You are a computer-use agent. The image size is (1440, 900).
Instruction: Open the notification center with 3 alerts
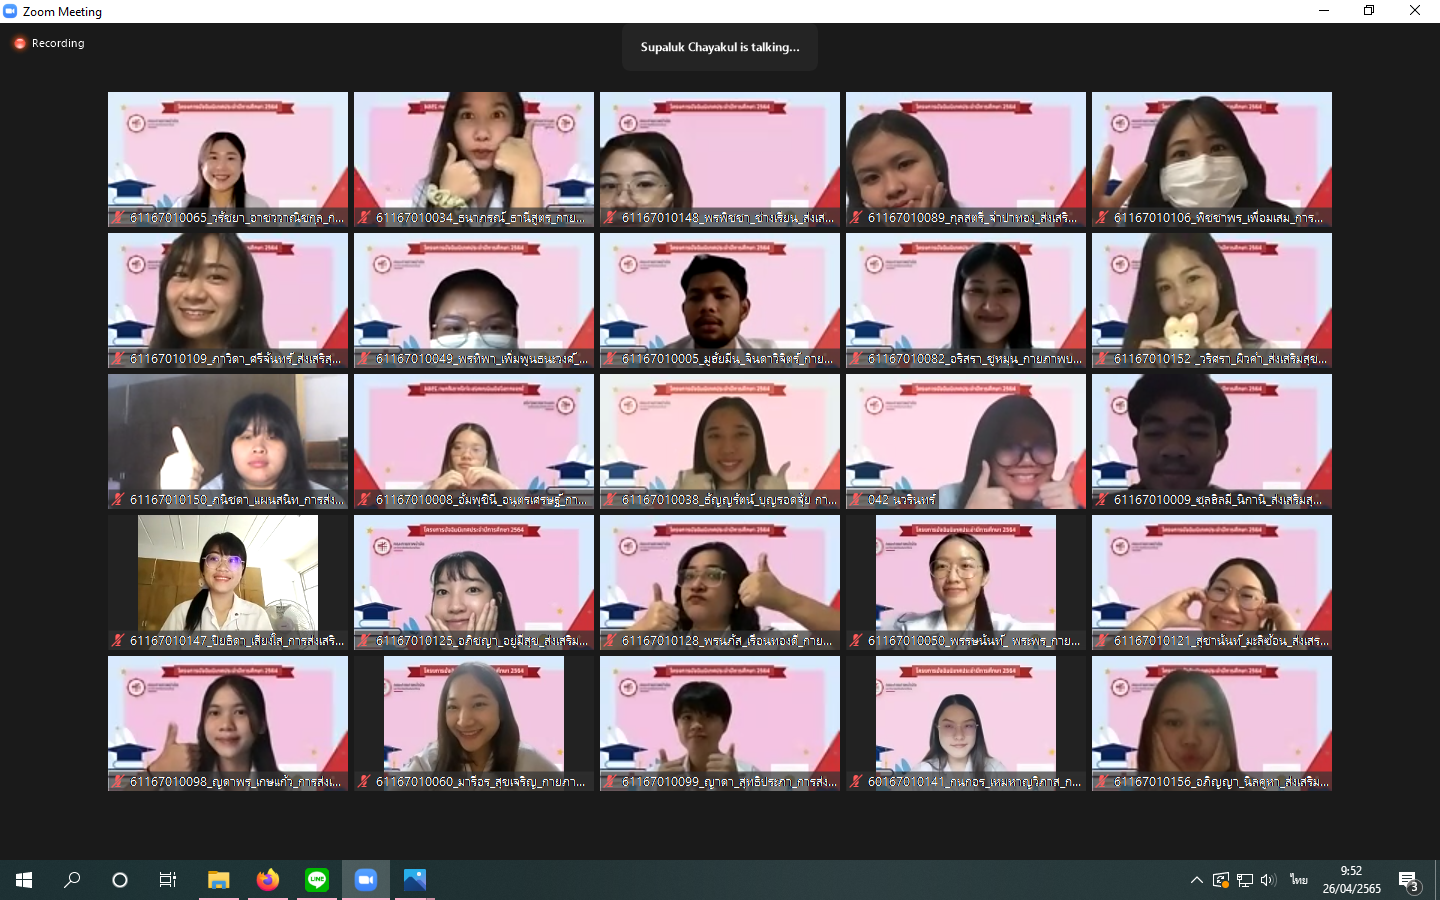pos(1409,881)
